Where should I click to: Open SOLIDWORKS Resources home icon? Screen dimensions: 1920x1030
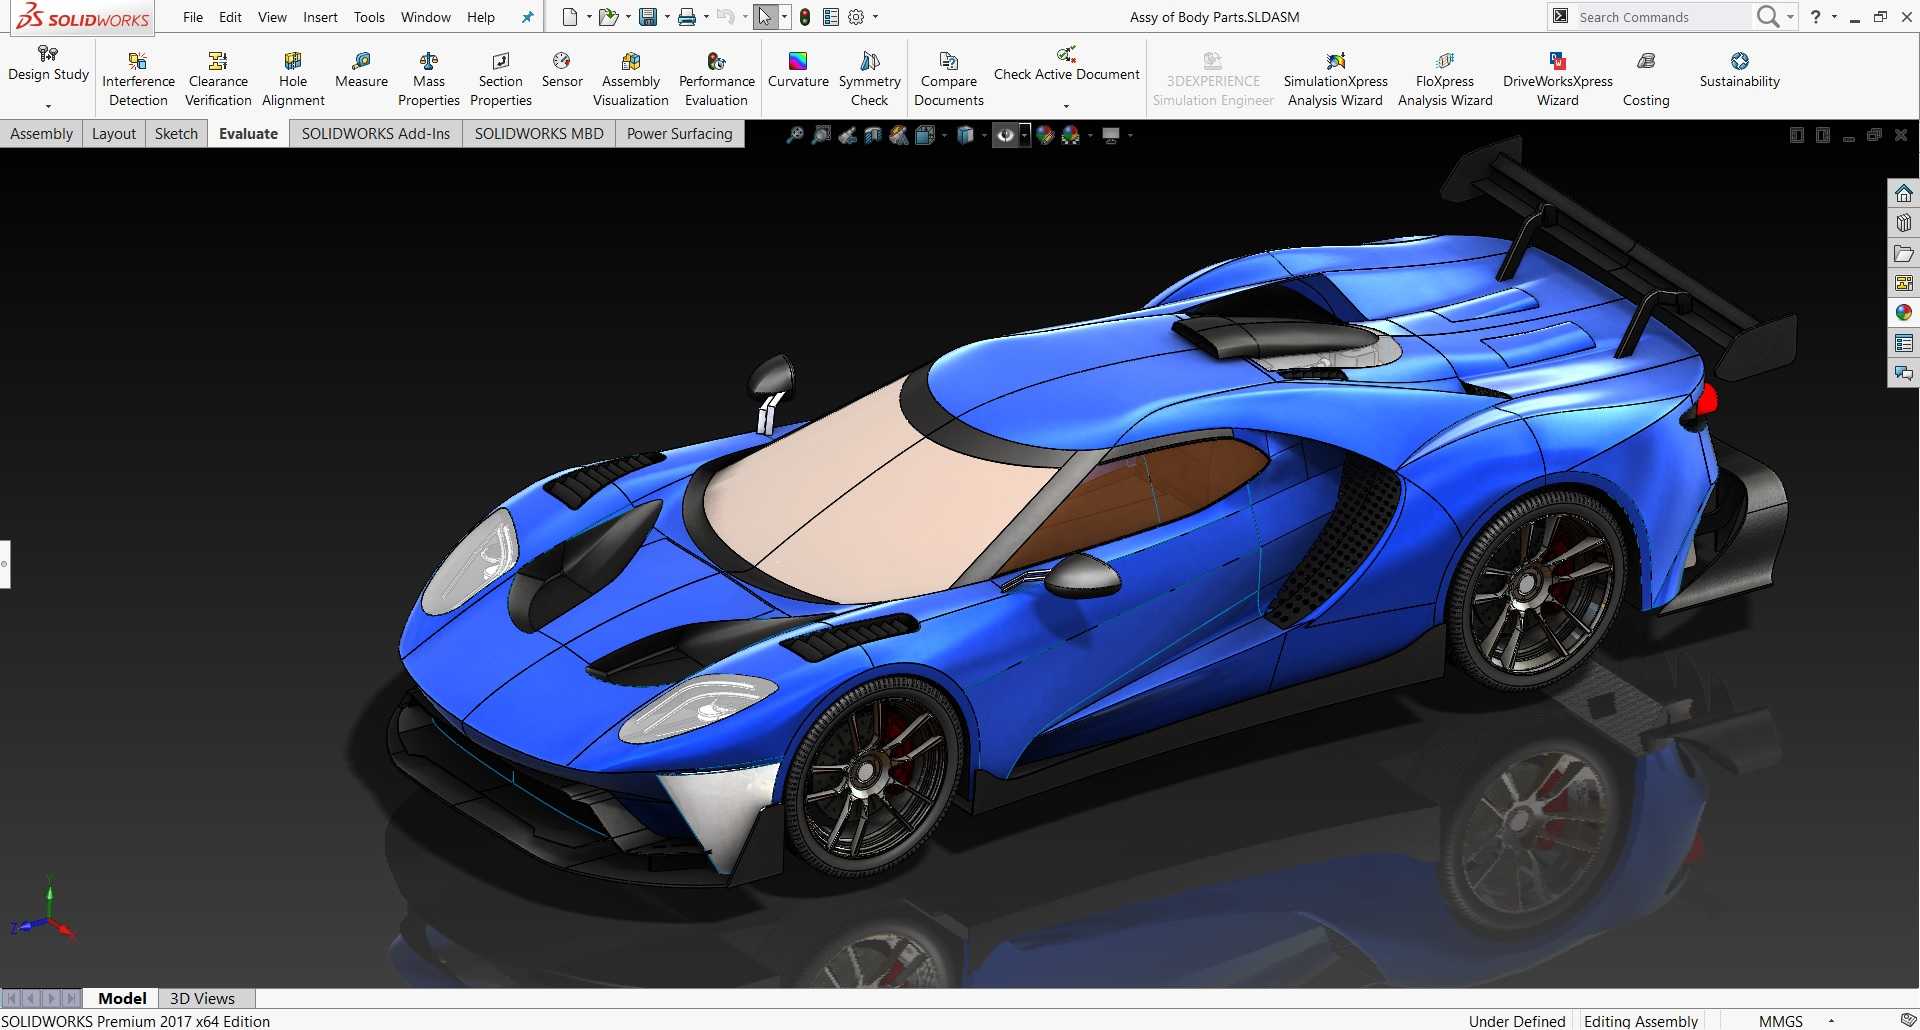(x=1903, y=193)
